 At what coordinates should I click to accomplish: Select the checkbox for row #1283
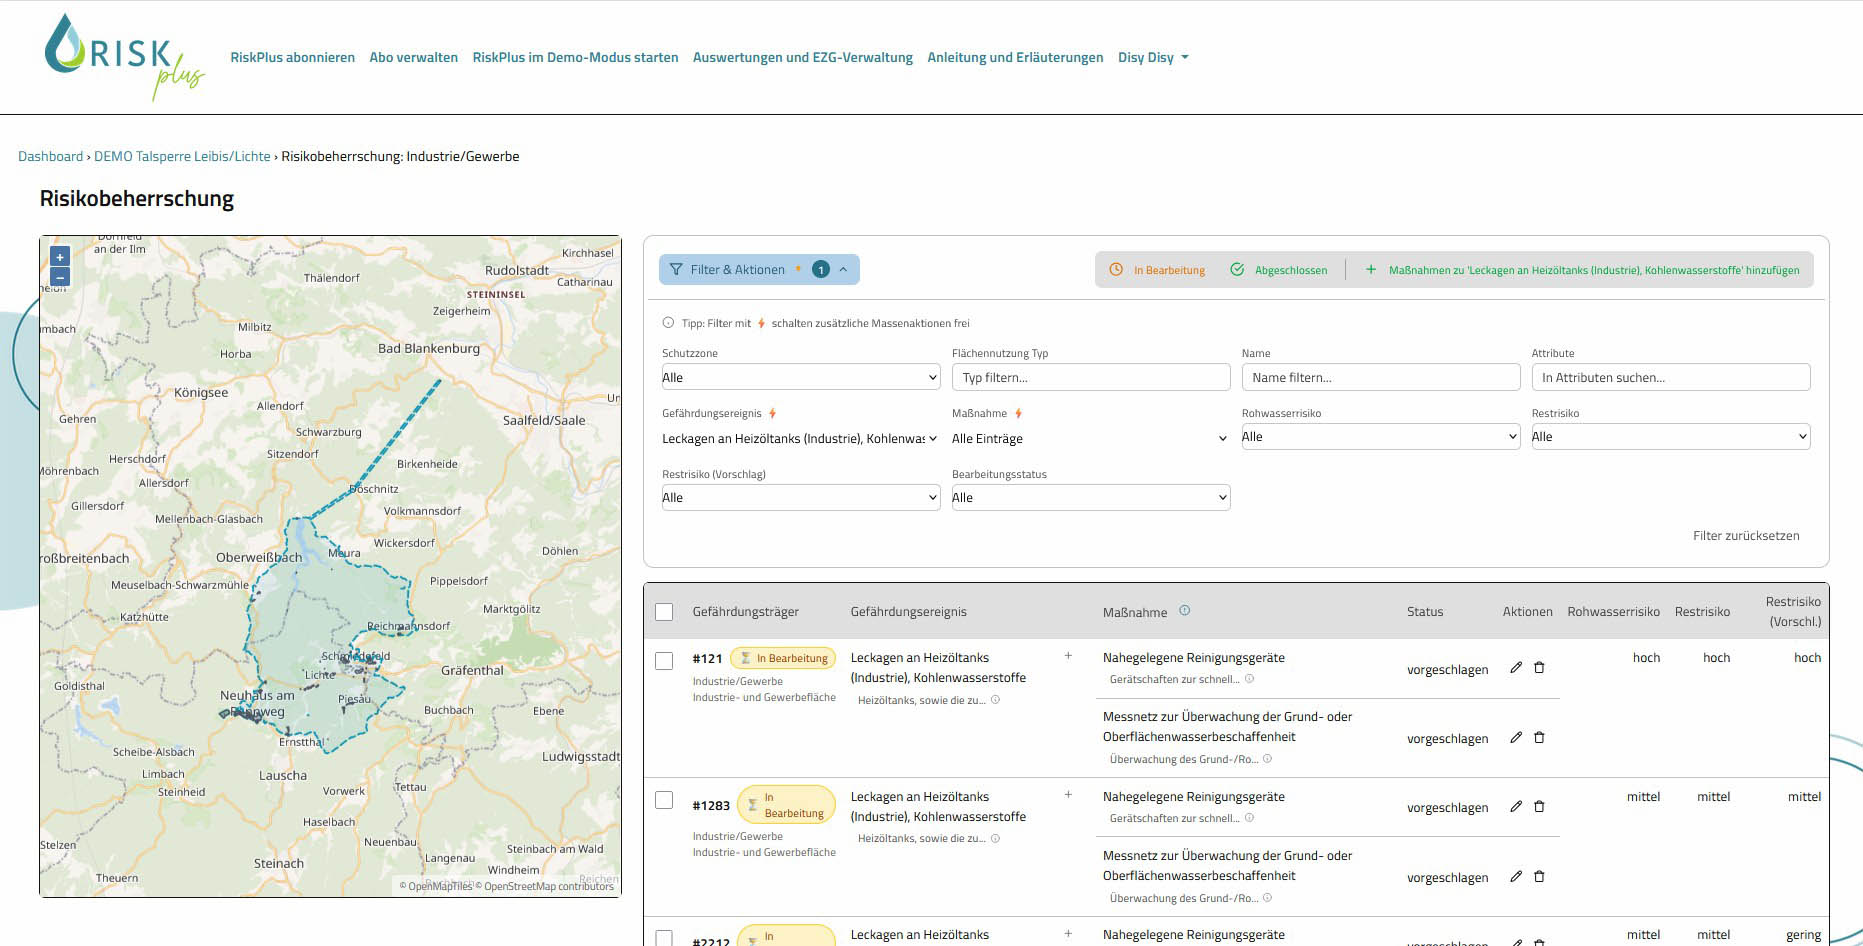[x=664, y=800]
